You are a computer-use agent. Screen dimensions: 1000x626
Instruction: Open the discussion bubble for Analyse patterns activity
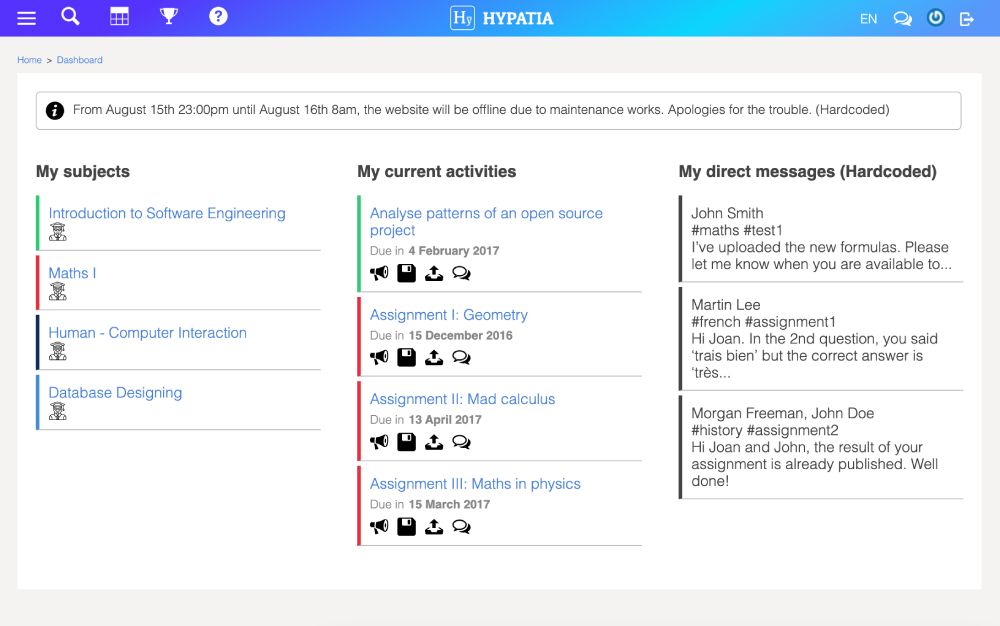pyautogui.click(x=461, y=273)
